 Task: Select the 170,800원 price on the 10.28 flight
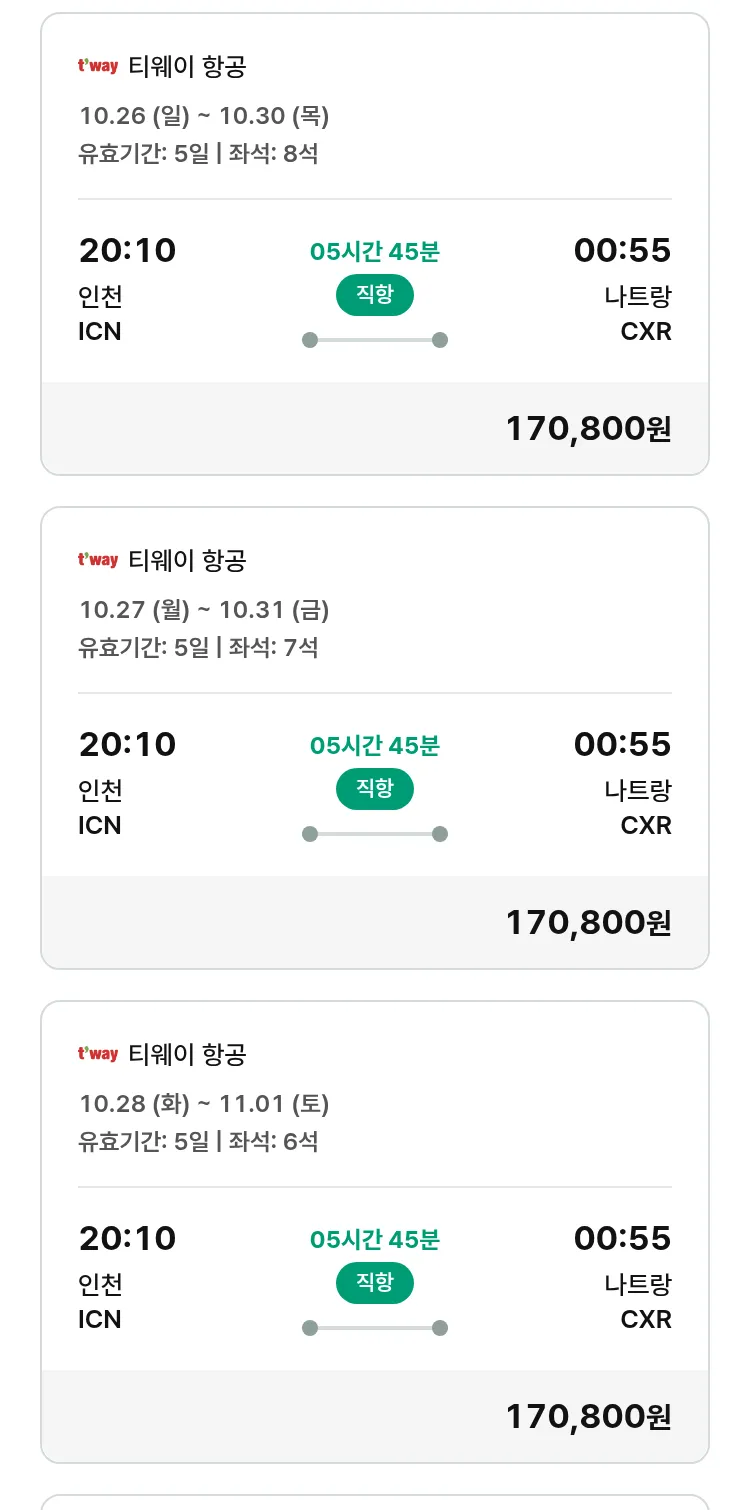588,1417
